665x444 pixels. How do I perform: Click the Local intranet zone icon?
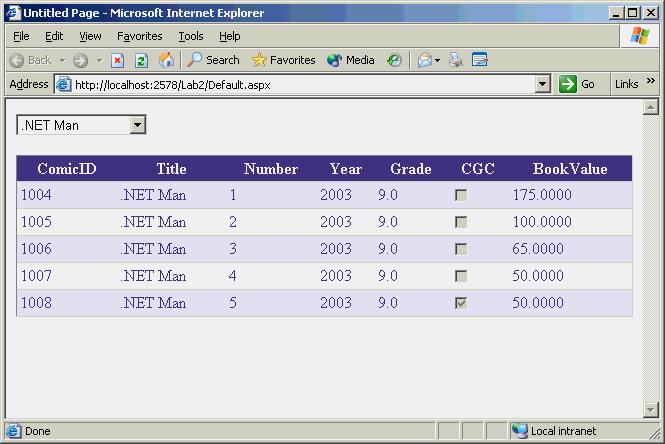click(519, 431)
